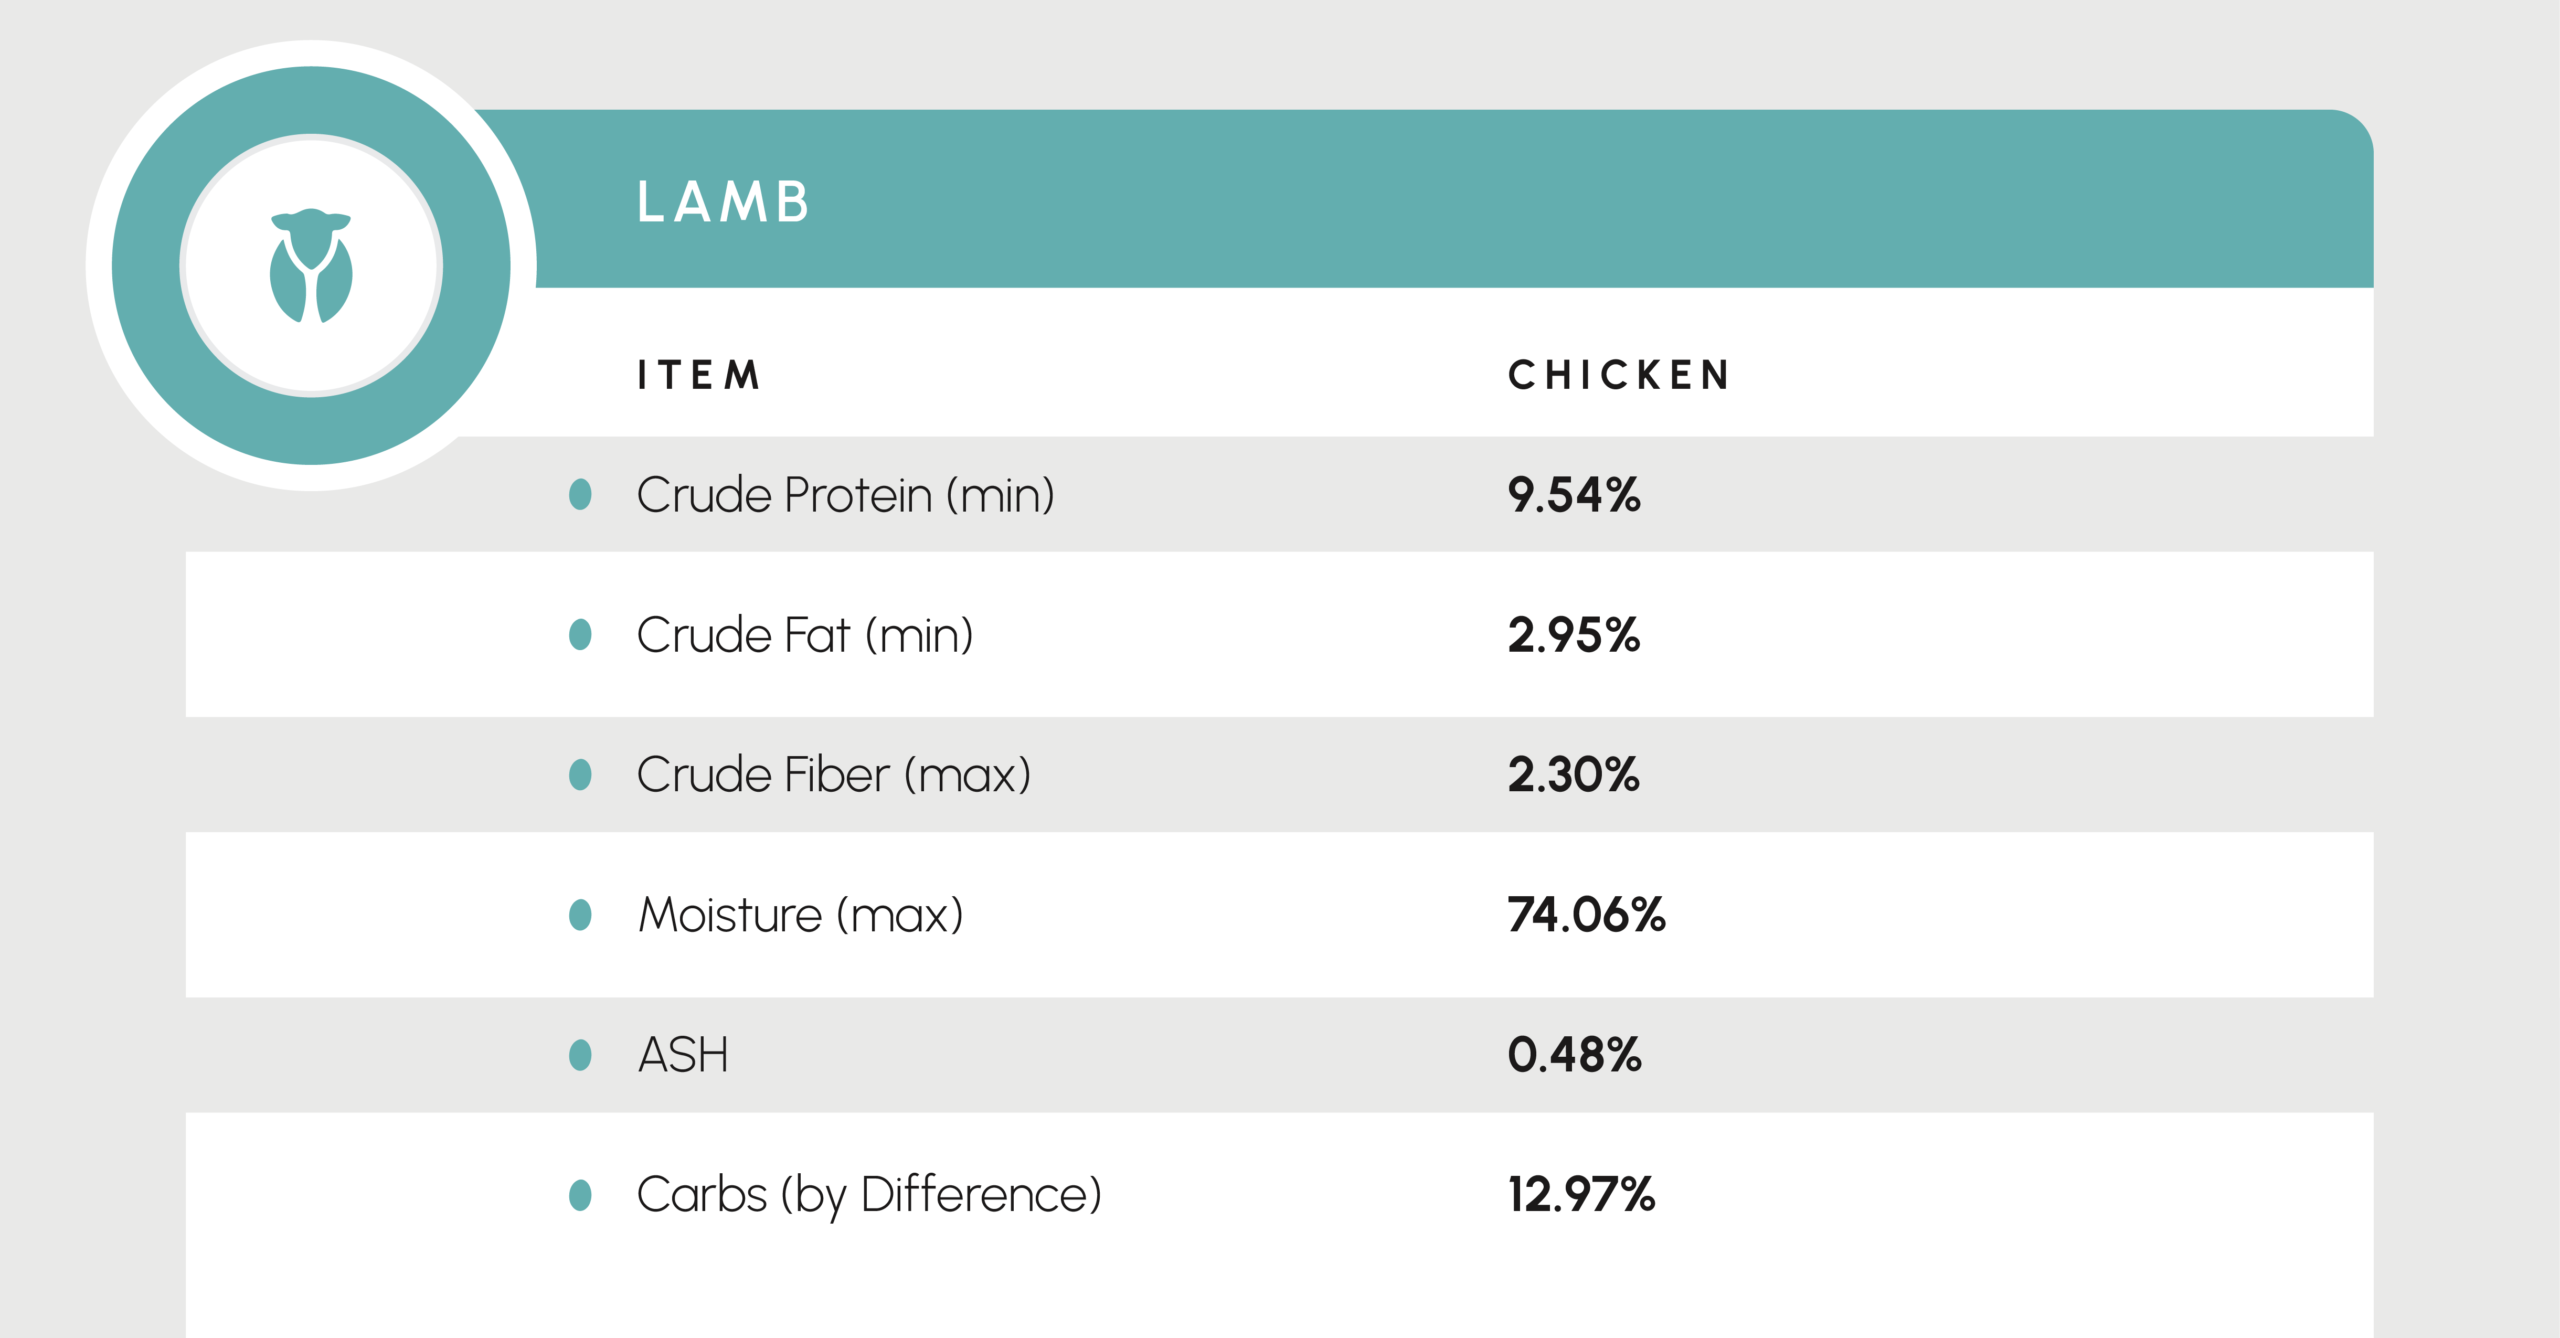Click the bullet beside Crude Fiber

[x=580, y=774]
